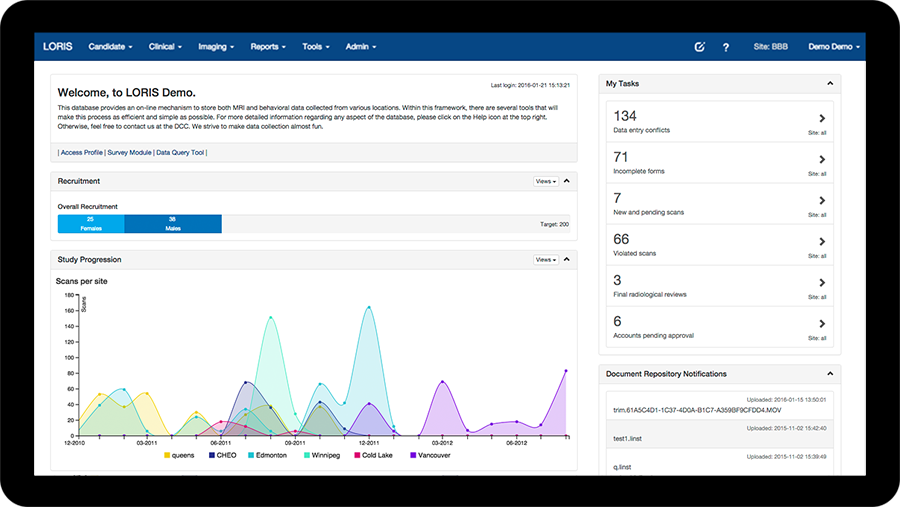Screen dimensions: 900x507
Task: Open the 6 Accounts pending approval task
Action: [720, 327]
